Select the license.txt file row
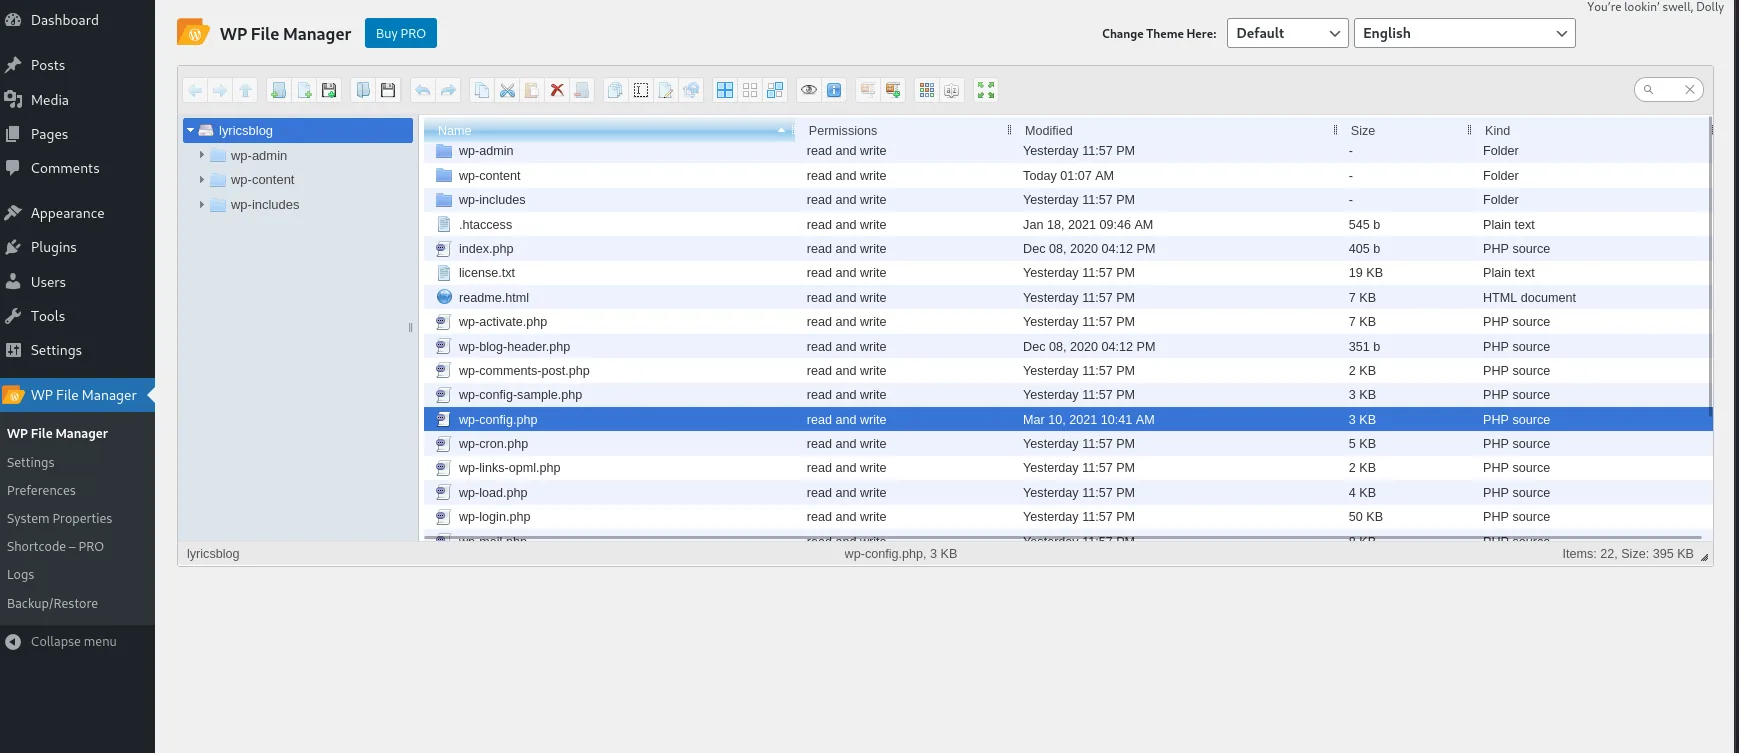Viewport: 1739px width, 753px height. (1068, 273)
